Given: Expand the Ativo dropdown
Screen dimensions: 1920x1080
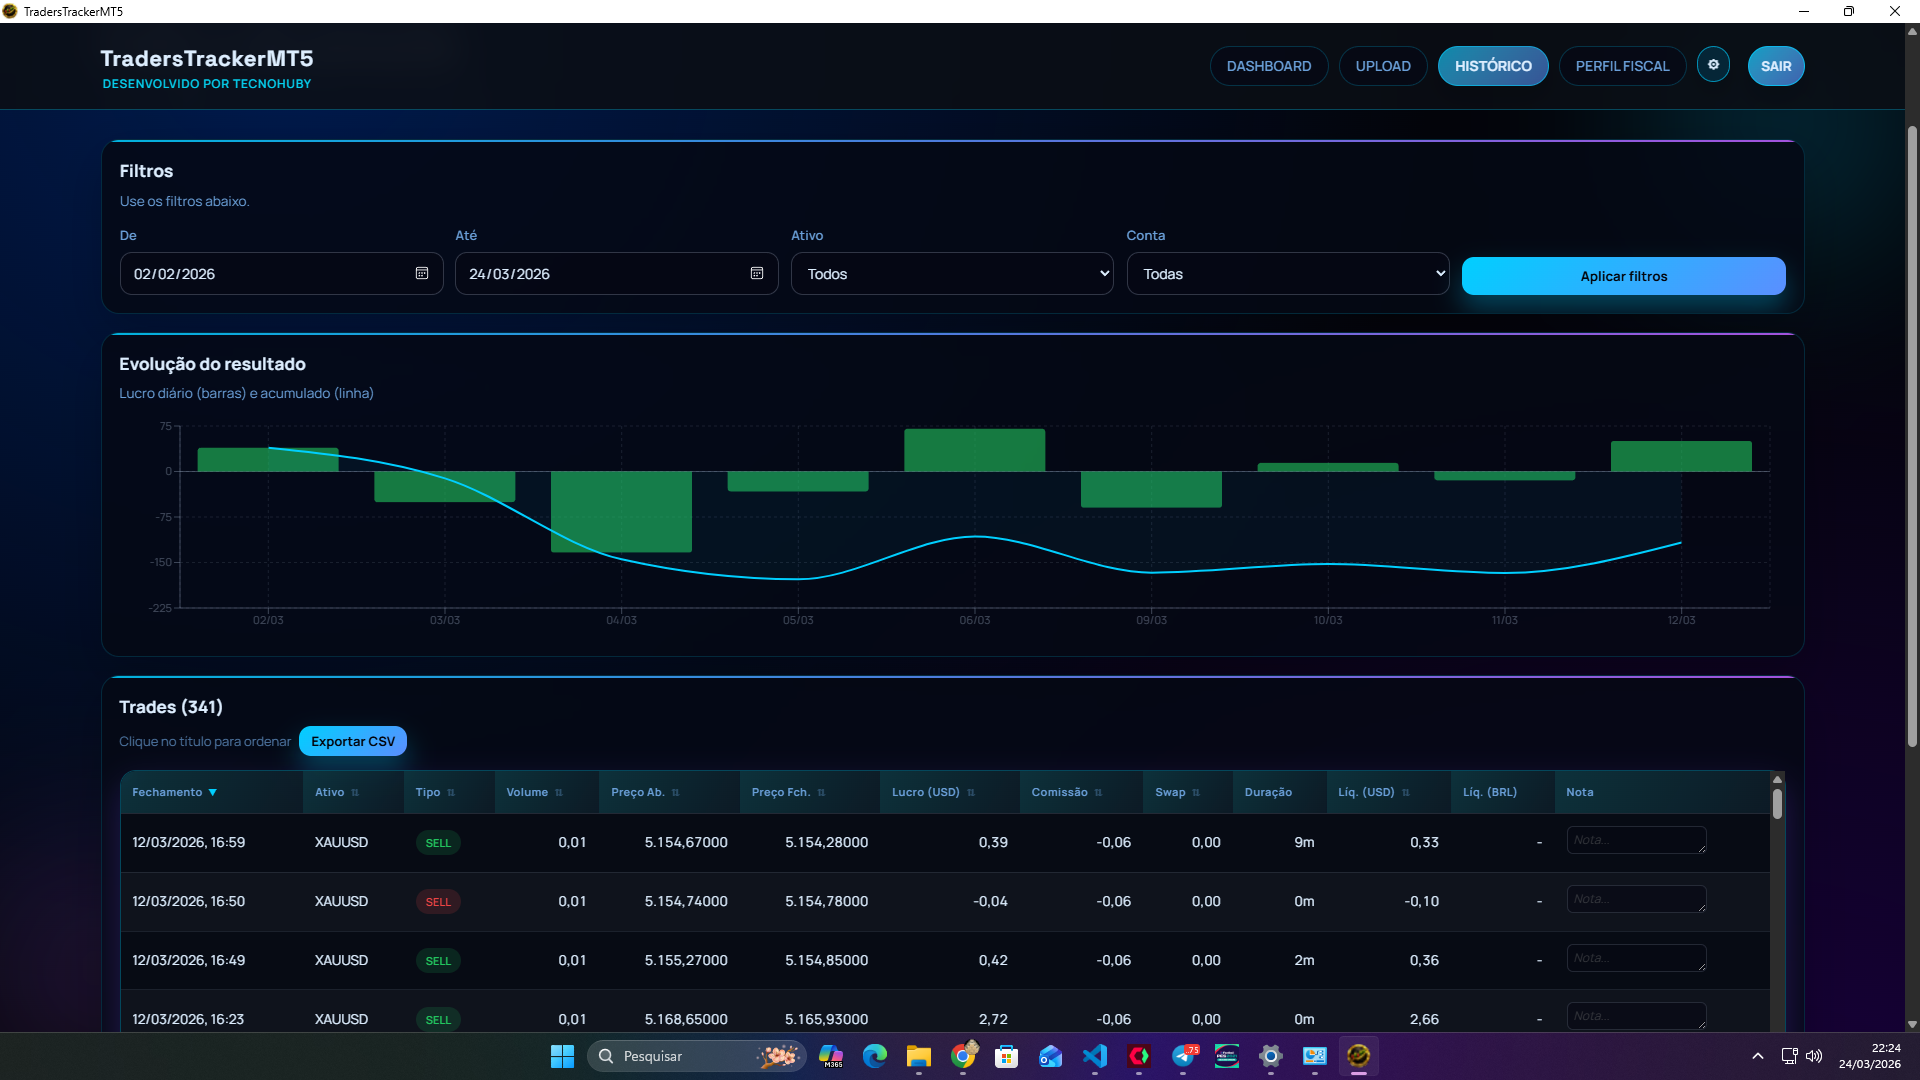Looking at the screenshot, I should 951,274.
